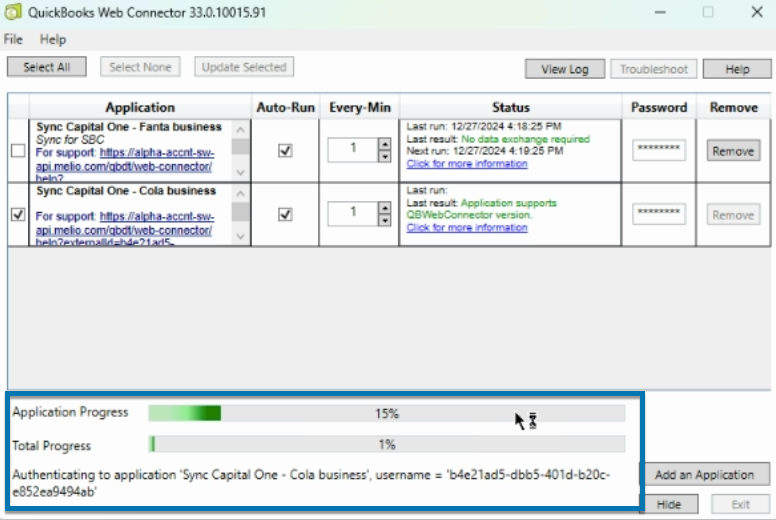Open the Help menu
The image size is (776, 520).
point(53,39)
